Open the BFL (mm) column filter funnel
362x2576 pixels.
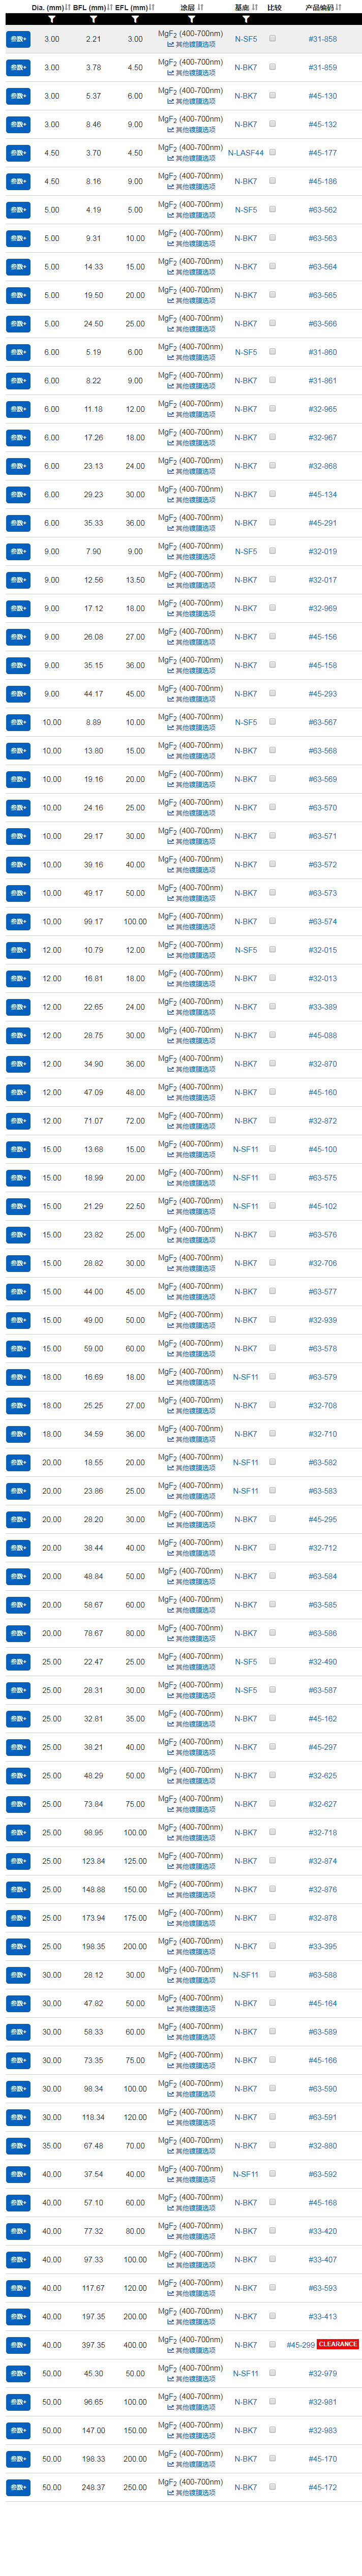(93, 18)
